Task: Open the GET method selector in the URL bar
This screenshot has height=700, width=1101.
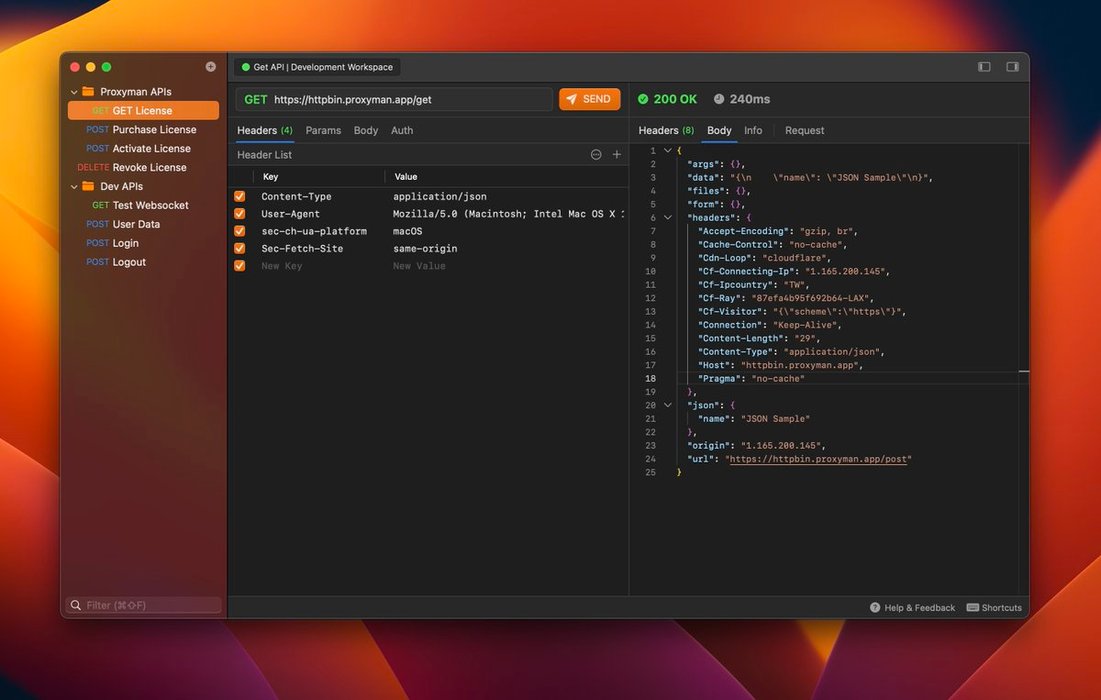Action: click(256, 100)
